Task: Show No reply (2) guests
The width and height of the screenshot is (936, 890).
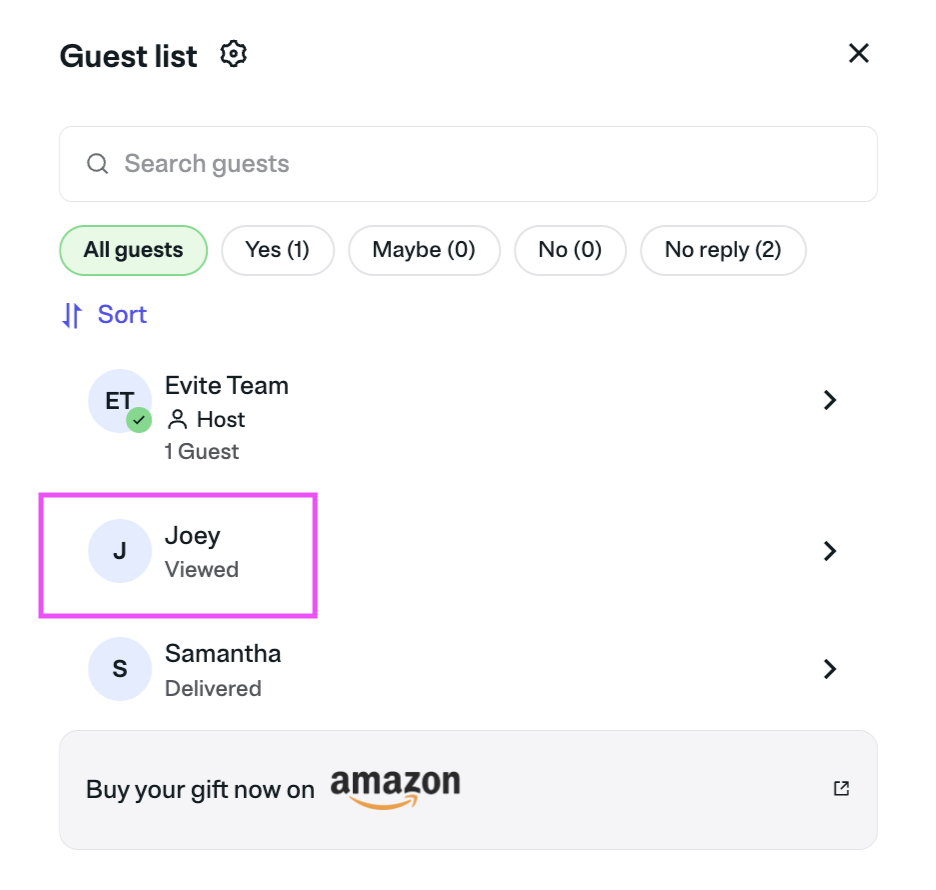Action: pos(722,250)
